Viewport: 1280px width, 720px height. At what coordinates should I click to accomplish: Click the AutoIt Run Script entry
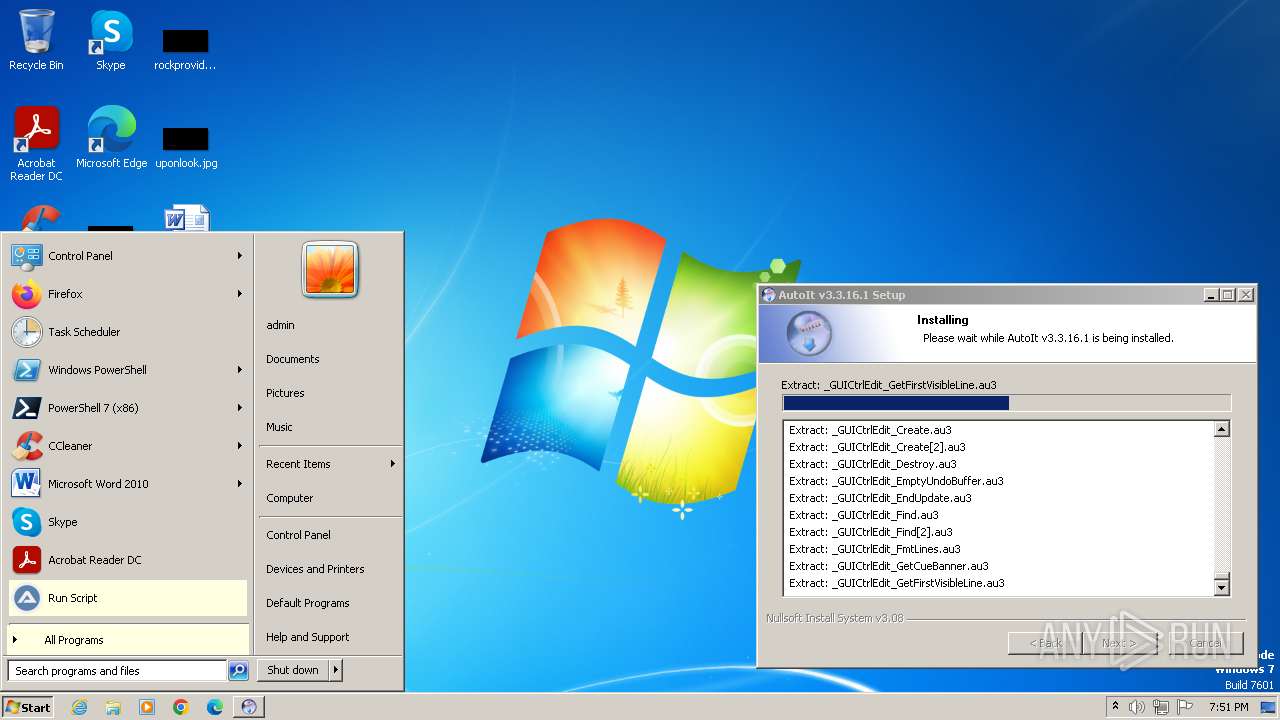pos(127,598)
